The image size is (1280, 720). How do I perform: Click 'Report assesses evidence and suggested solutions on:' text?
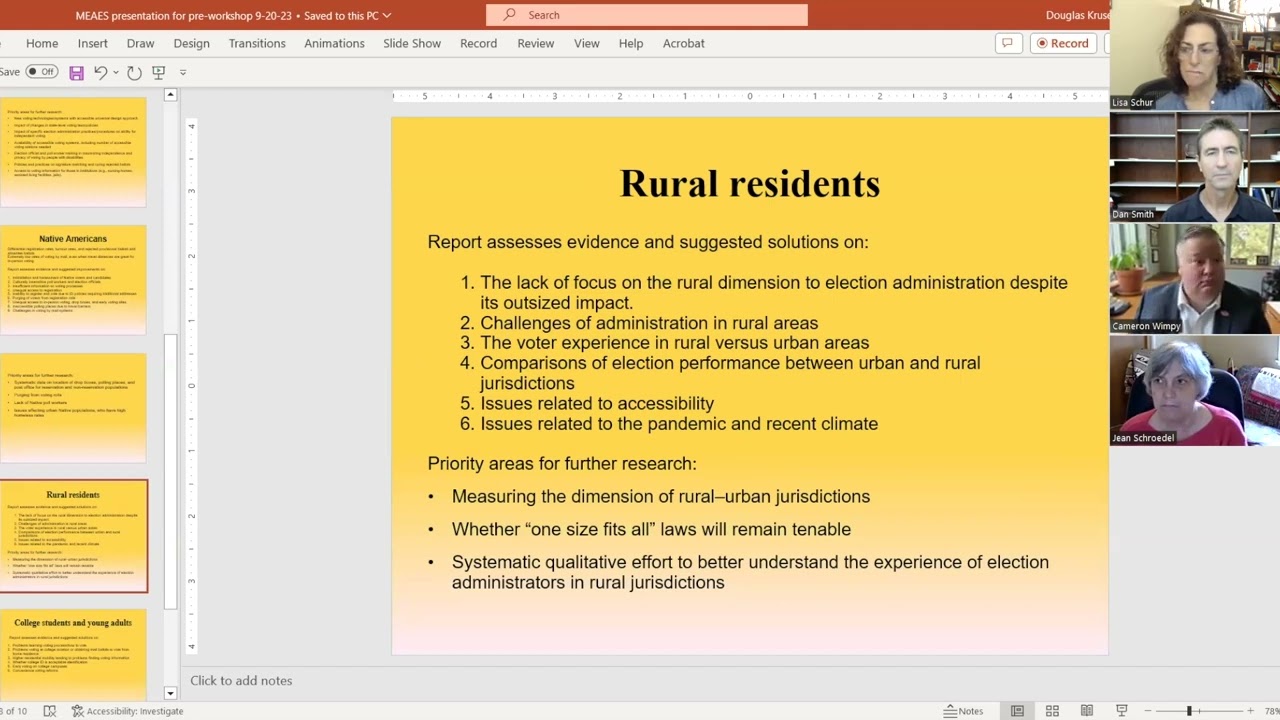click(648, 242)
